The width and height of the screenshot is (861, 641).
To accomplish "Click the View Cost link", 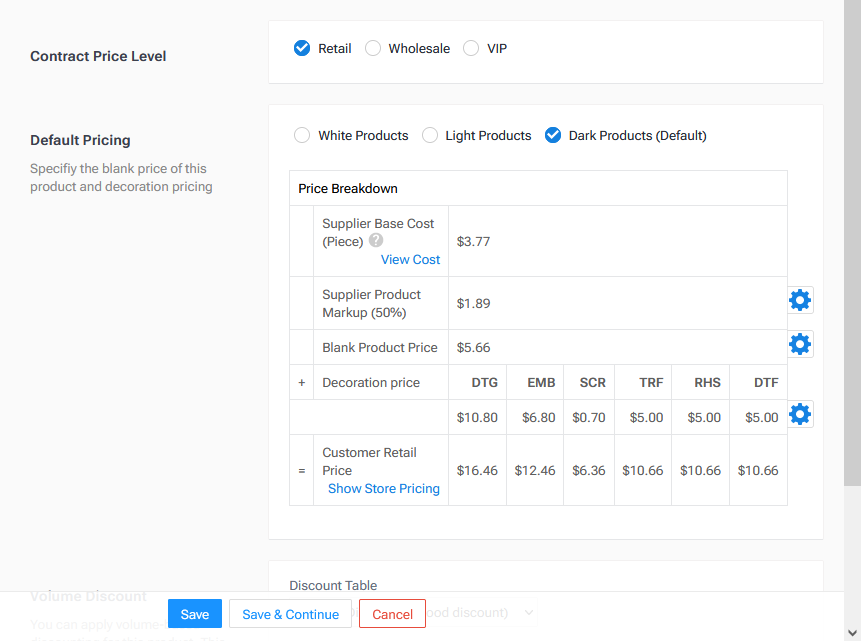I will pyautogui.click(x=410, y=259).
